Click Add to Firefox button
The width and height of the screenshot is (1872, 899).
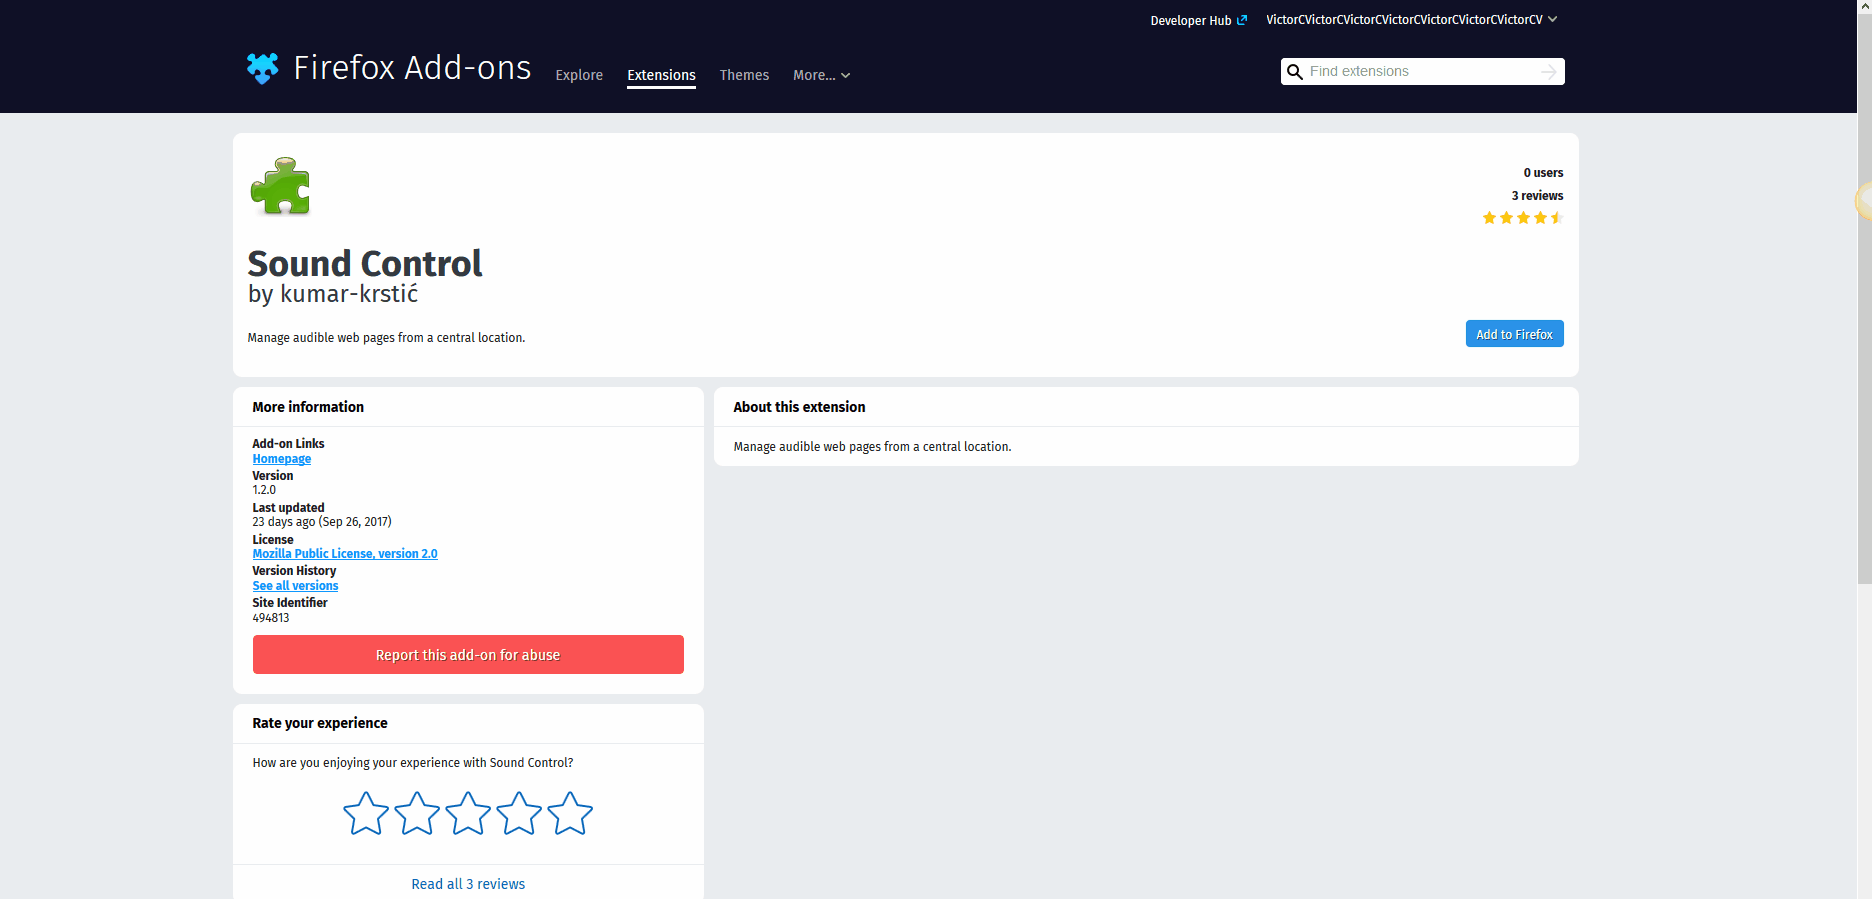point(1514,334)
